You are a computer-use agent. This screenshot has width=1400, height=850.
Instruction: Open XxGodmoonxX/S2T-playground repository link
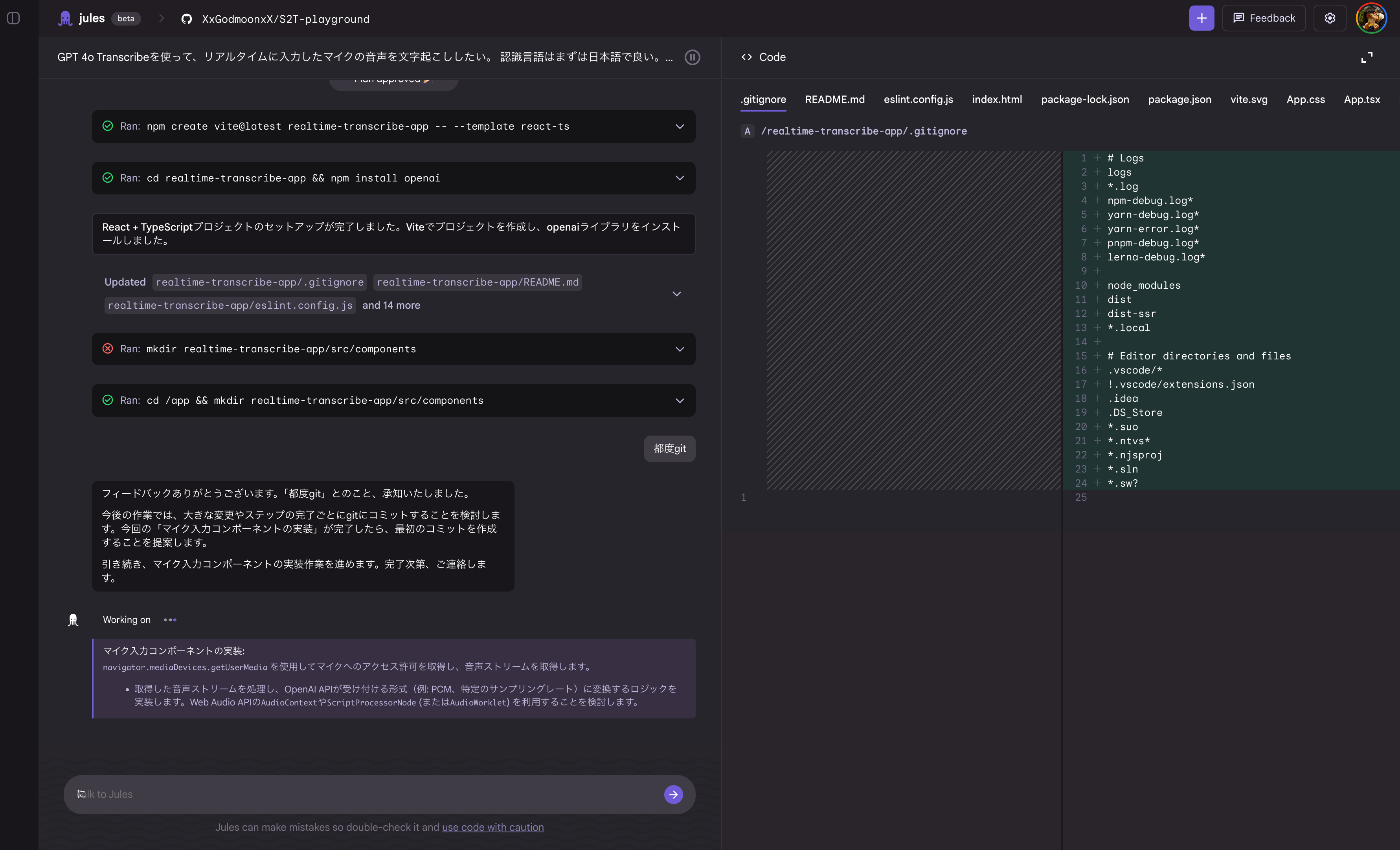click(285, 18)
